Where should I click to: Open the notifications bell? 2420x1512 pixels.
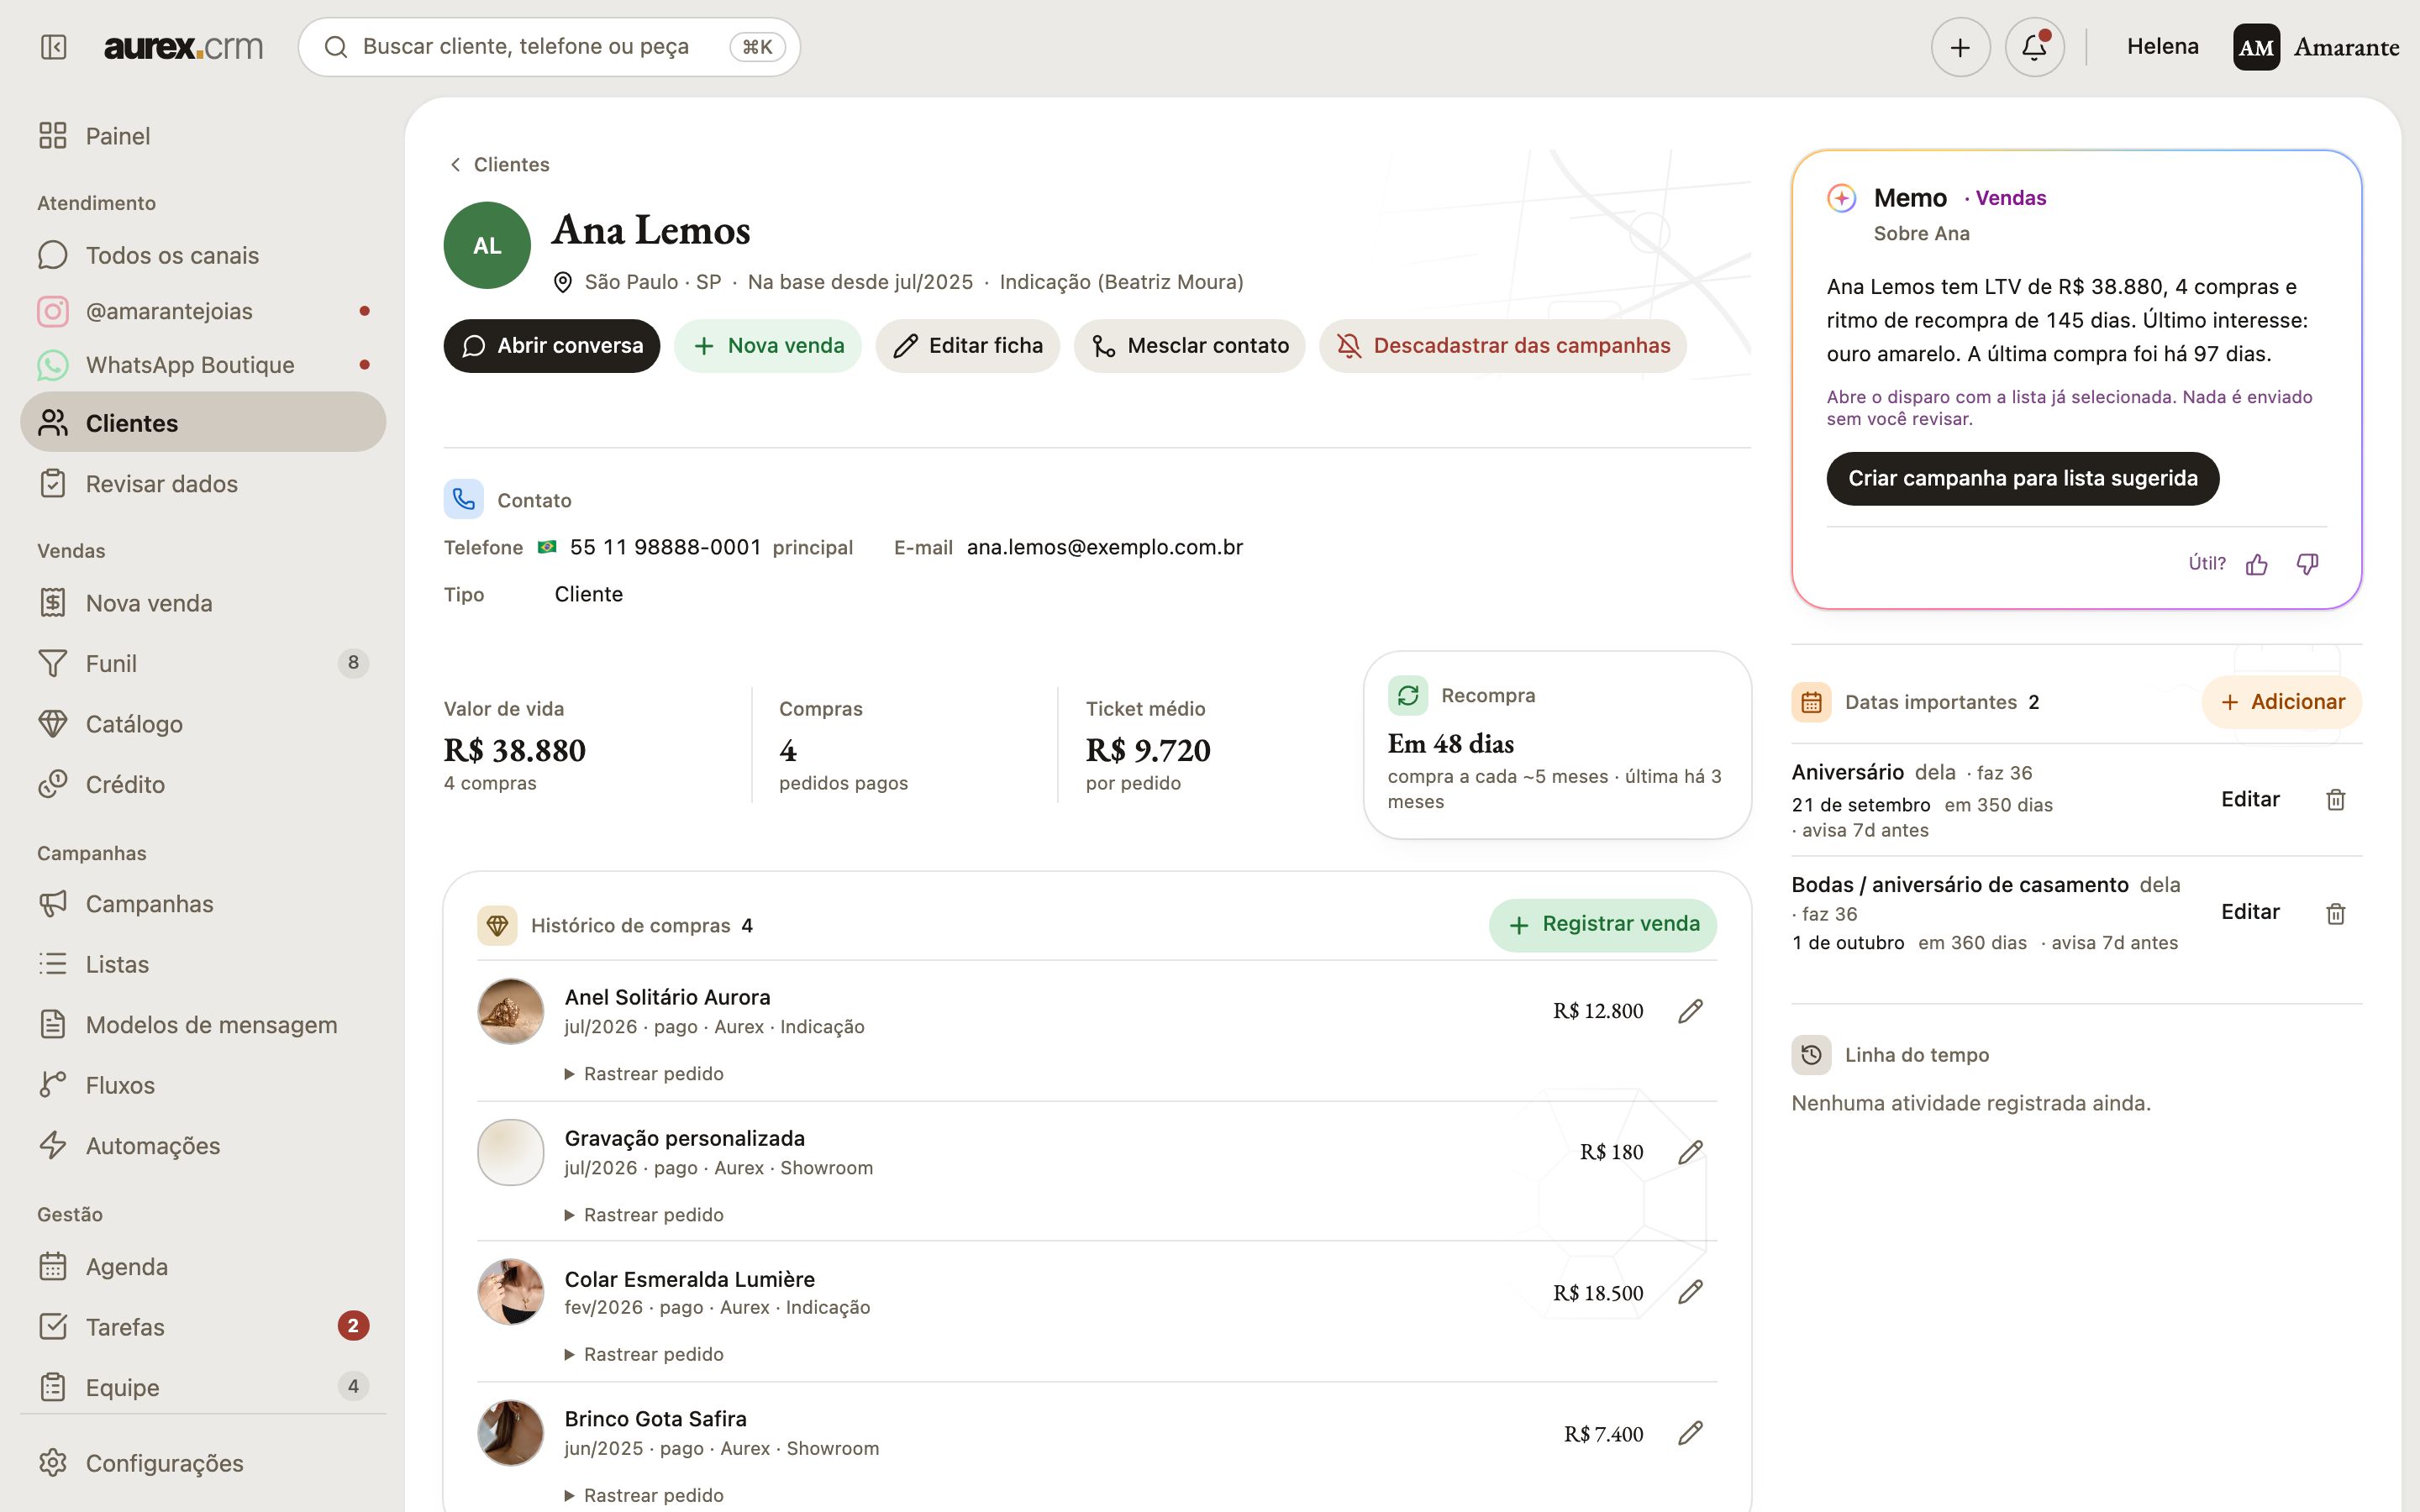click(x=2034, y=47)
